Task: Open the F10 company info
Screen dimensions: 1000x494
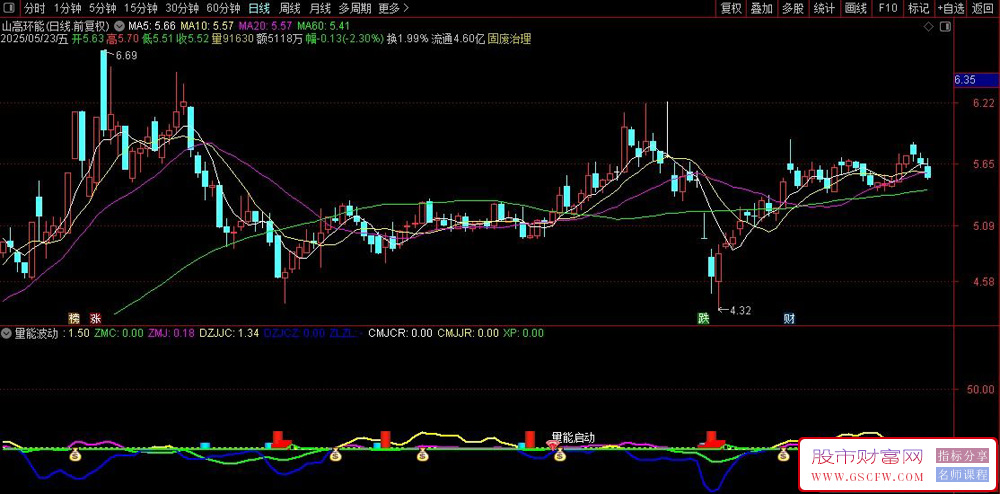Action: click(888, 8)
